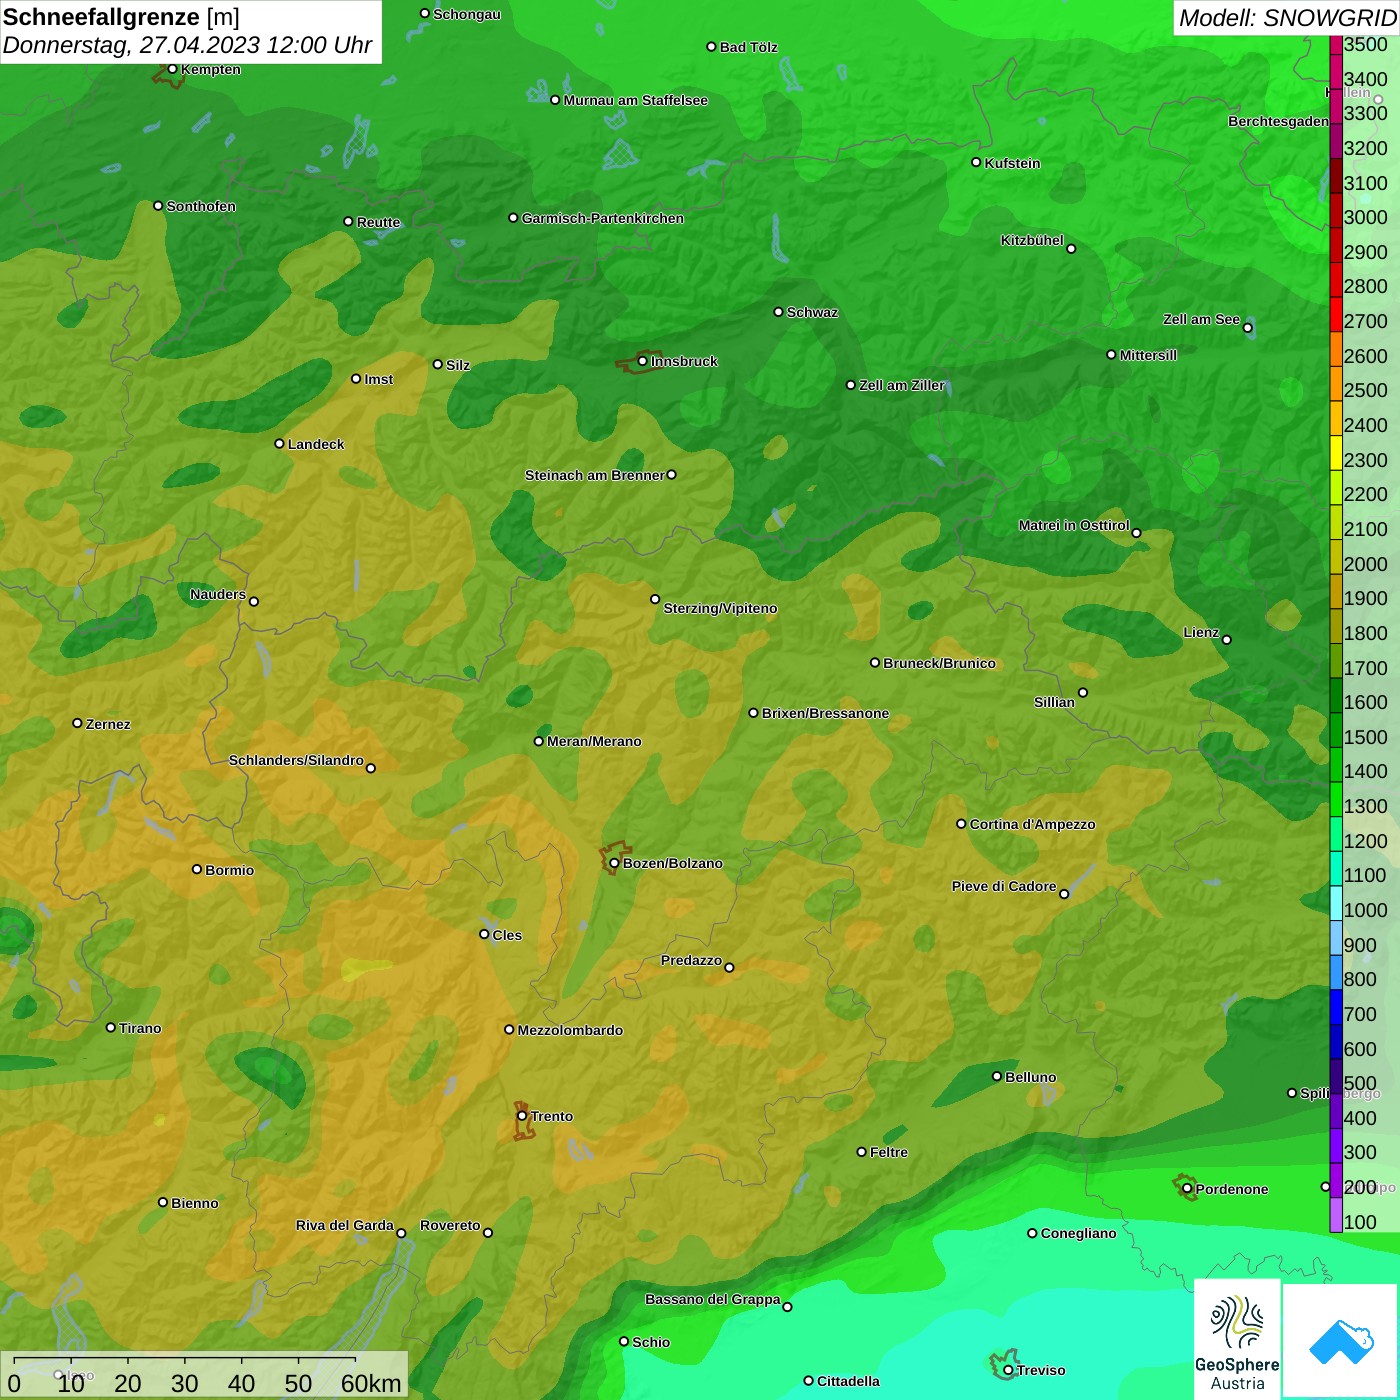
Task: Click the legend value 2000
Action: (x=1365, y=564)
